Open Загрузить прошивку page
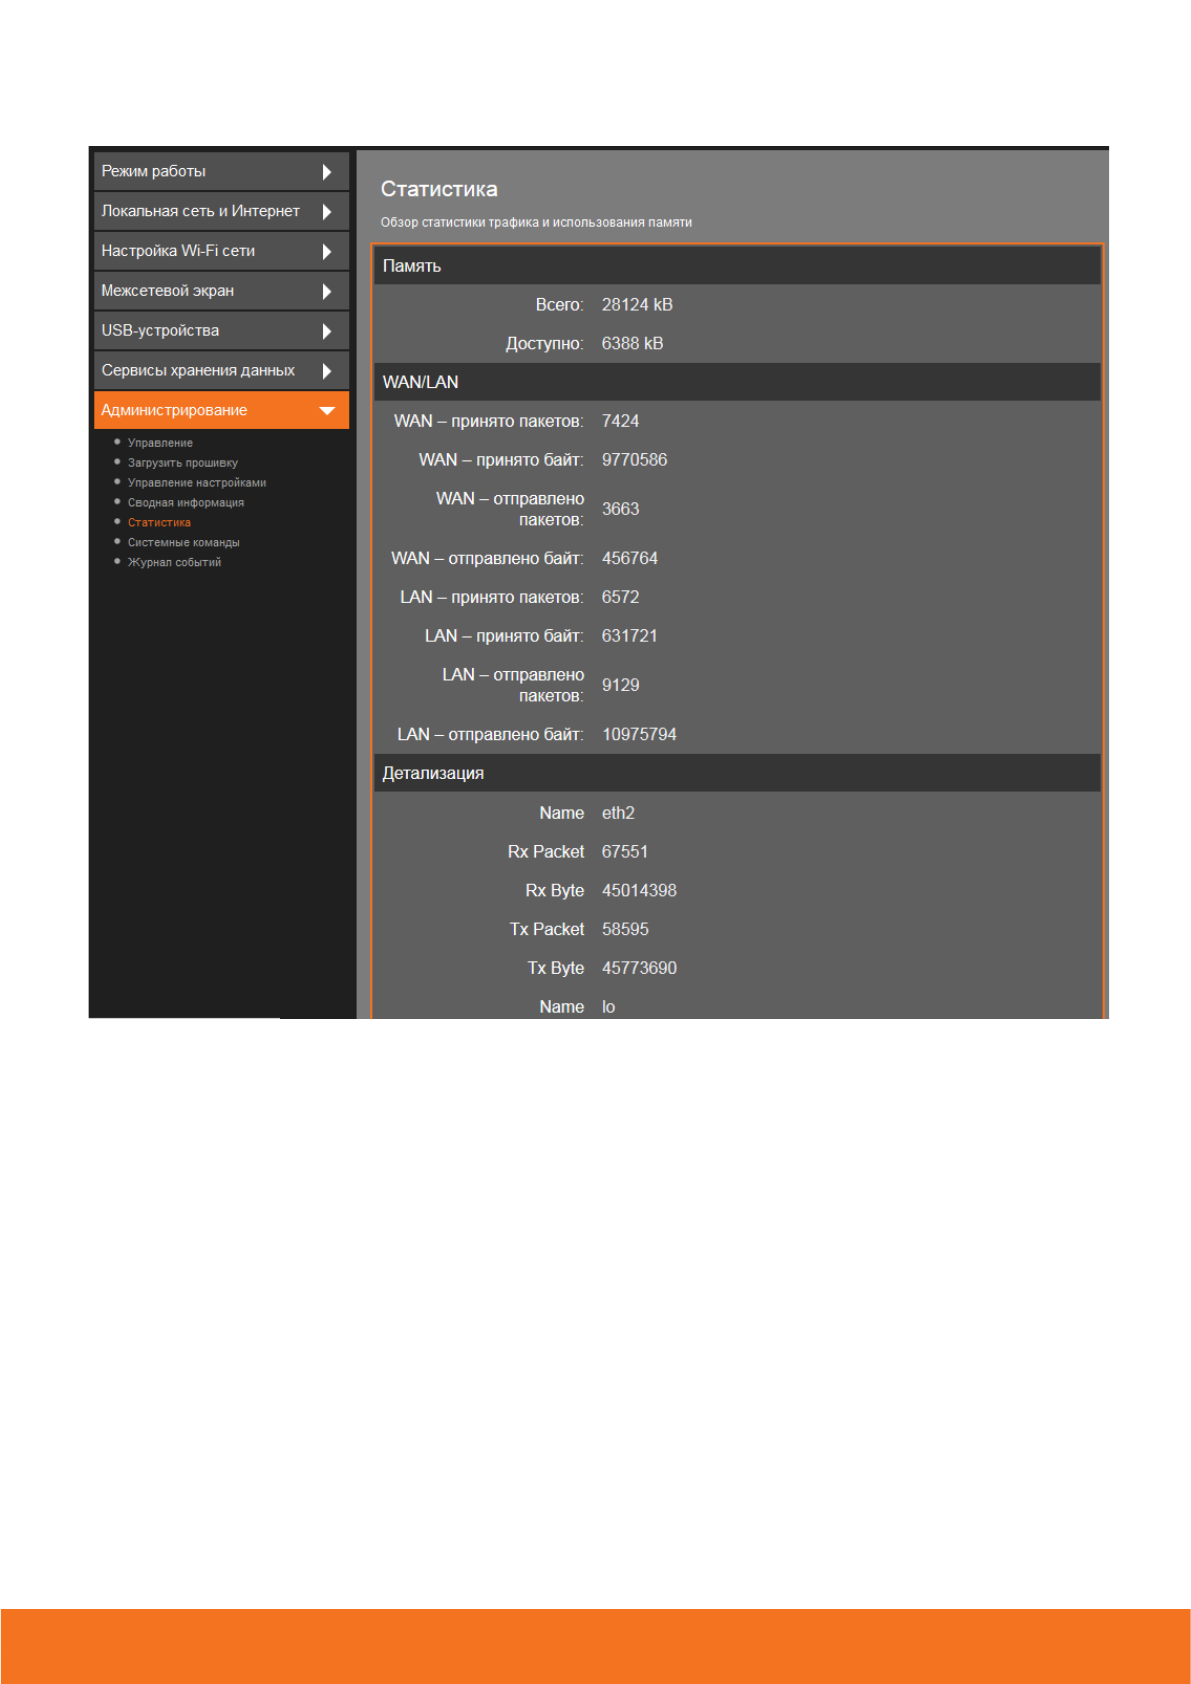The image size is (1191, 1684). (x=182, y=463)
